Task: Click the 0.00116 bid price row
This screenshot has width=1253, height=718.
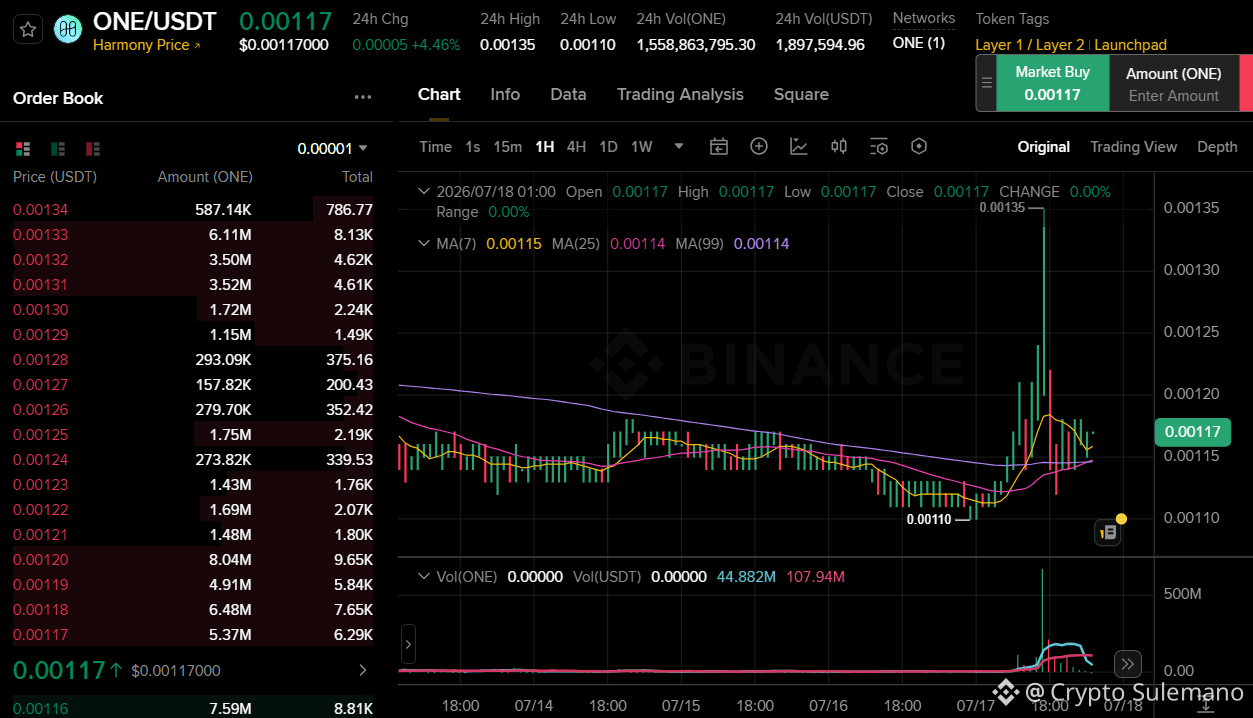Action: pyautogui.click(x=193, y=709)
